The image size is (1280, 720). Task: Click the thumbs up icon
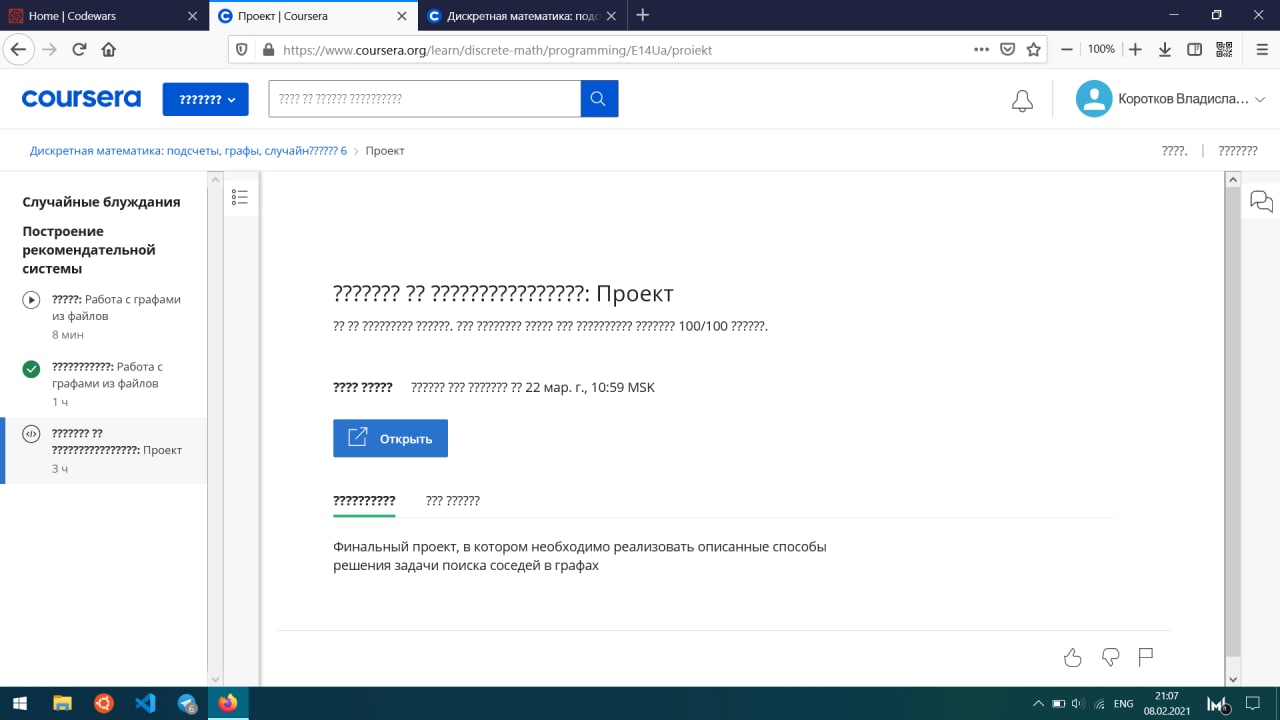[1073, 657]
